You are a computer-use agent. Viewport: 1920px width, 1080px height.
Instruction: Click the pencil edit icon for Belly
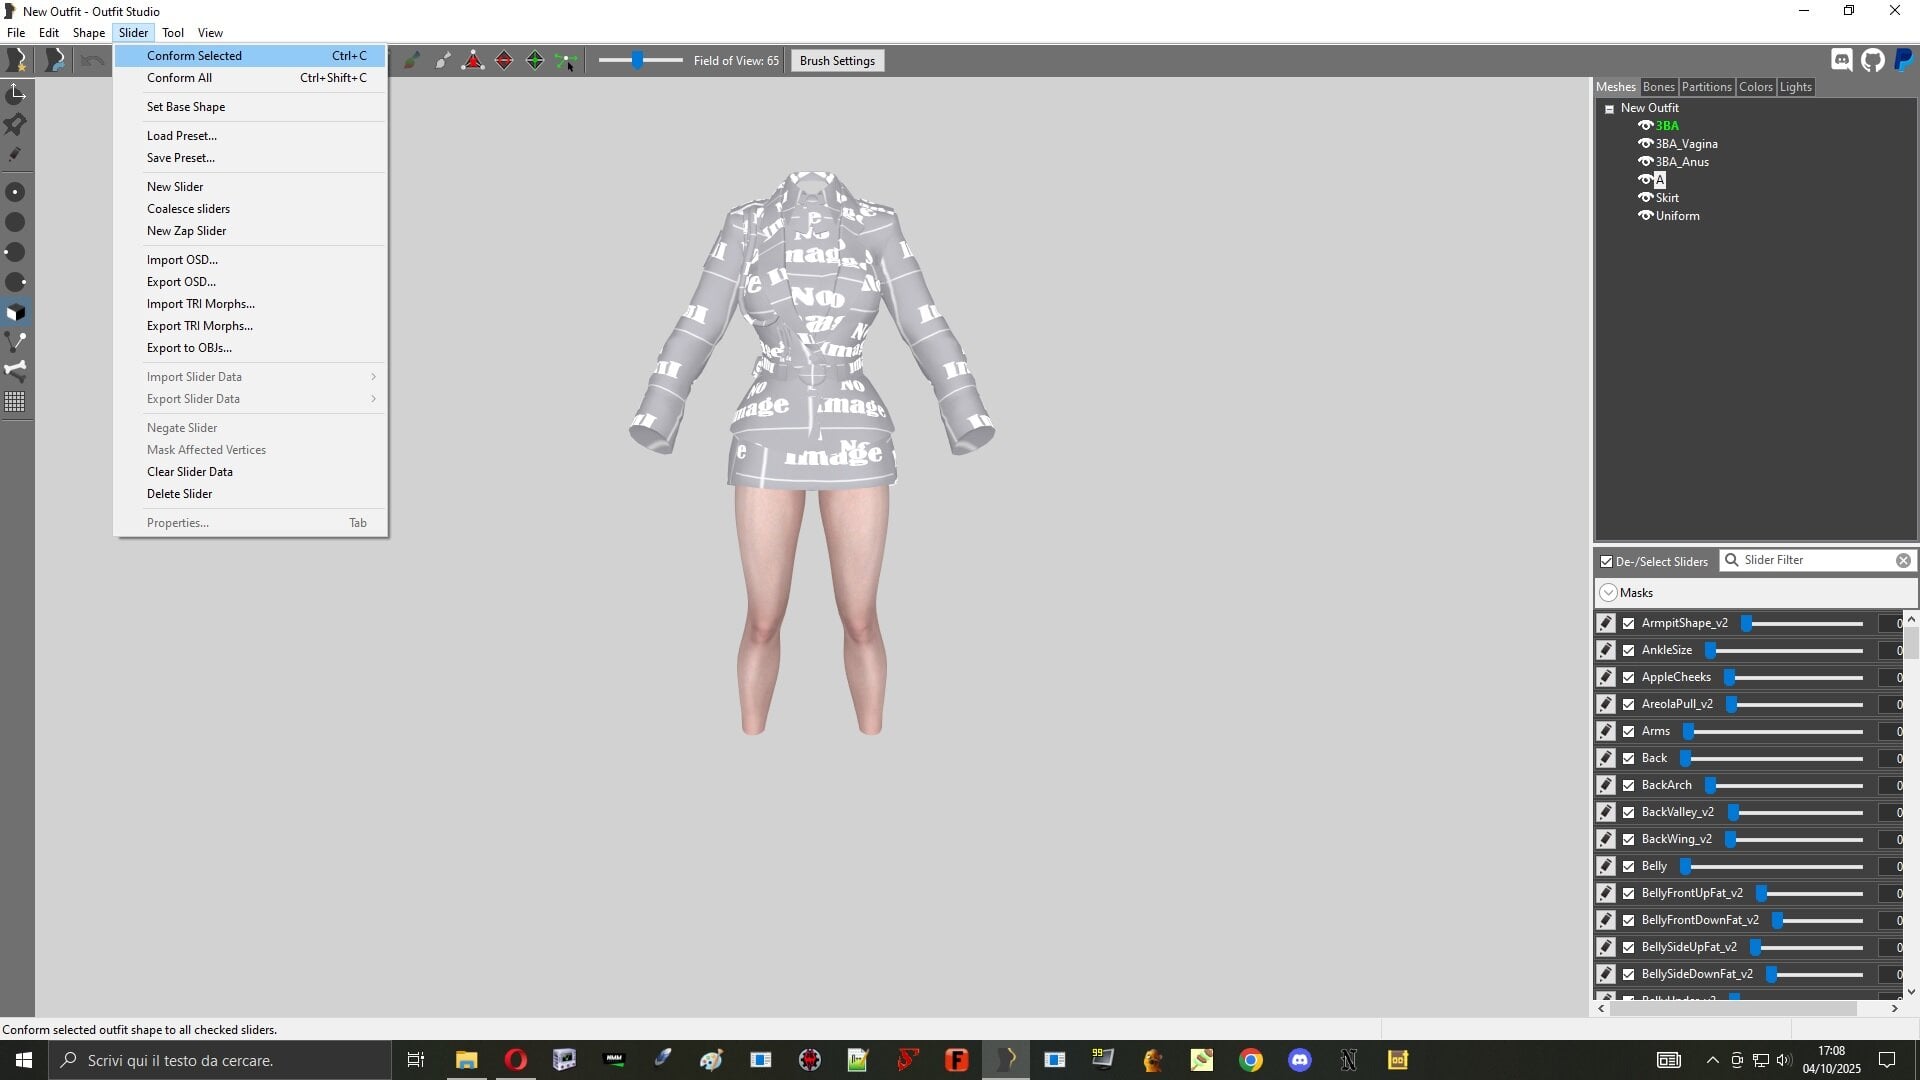pos(1606,866)
